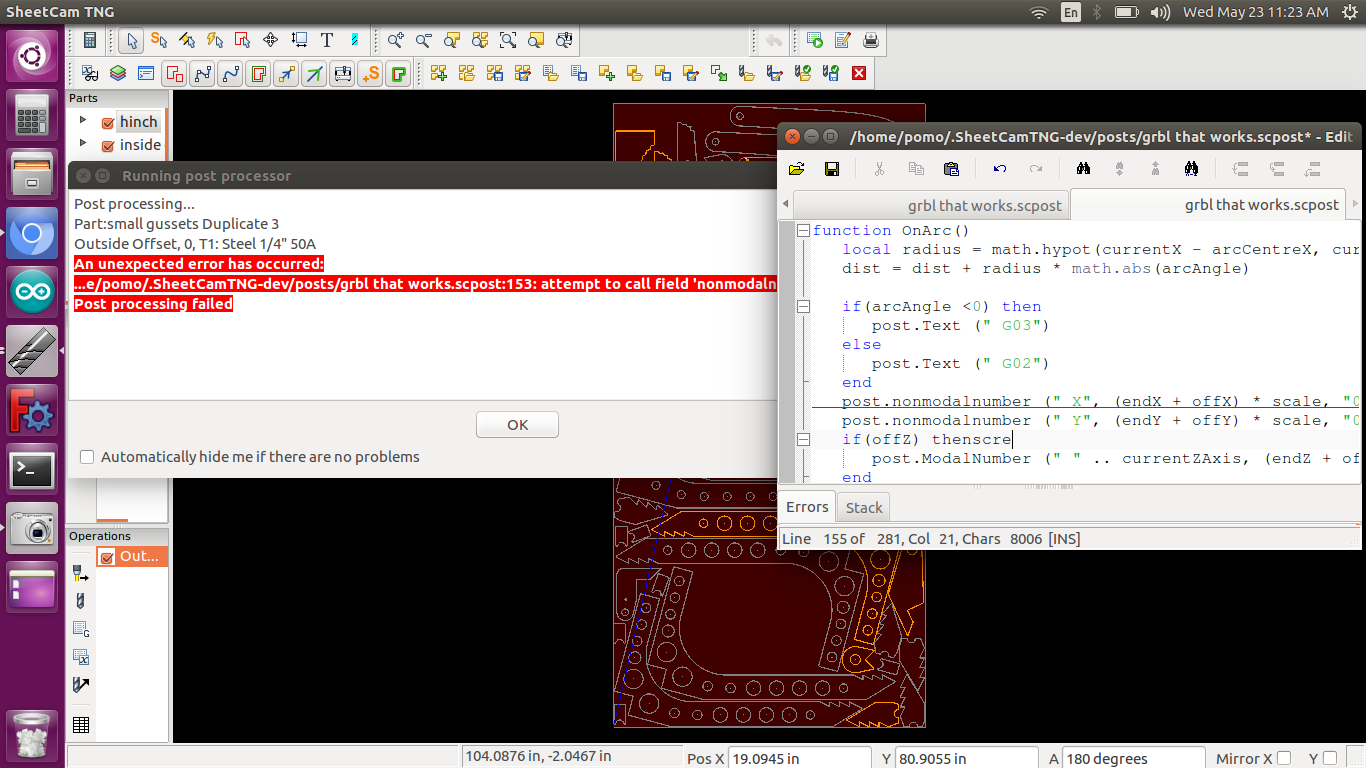This screenshot has height=768, width=1366.
Task: Collapse the 'function OnArc()' fold marker
Action: point(803,231)
